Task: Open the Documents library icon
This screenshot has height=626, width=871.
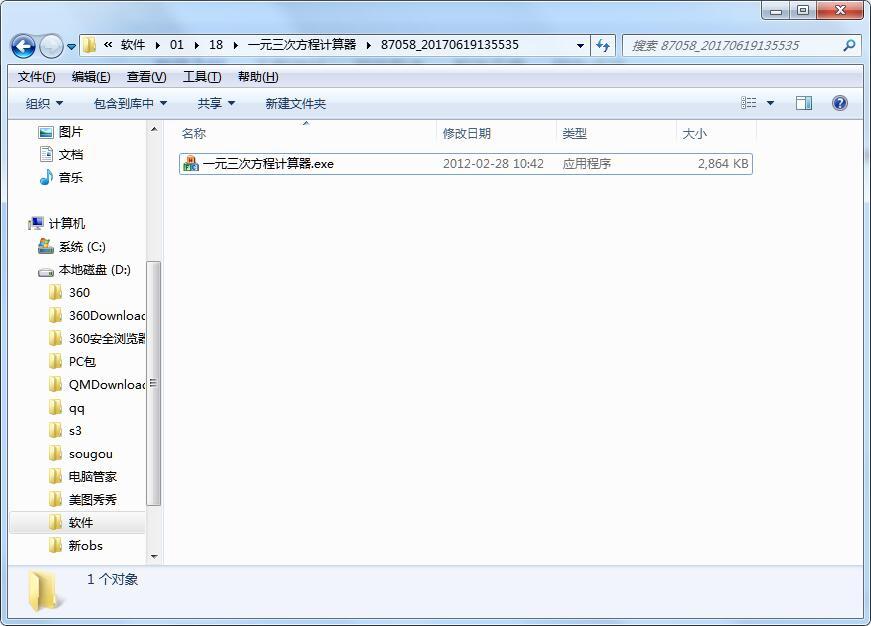Action: (47, 154)
